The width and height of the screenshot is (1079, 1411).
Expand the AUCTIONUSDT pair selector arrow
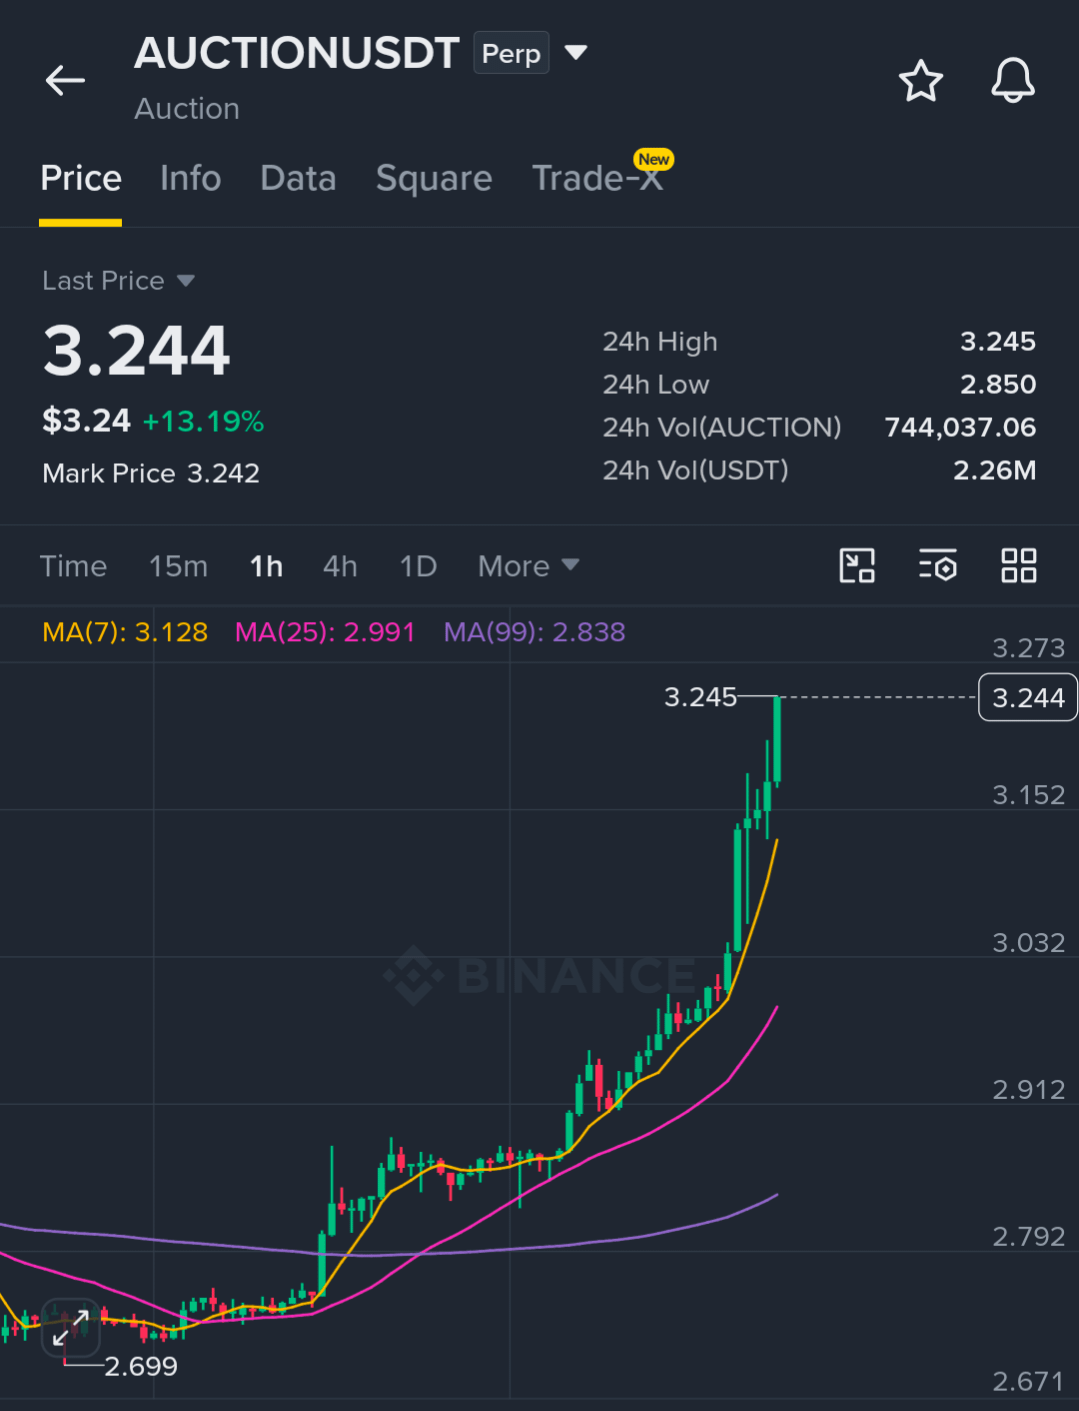coord(576,52)
